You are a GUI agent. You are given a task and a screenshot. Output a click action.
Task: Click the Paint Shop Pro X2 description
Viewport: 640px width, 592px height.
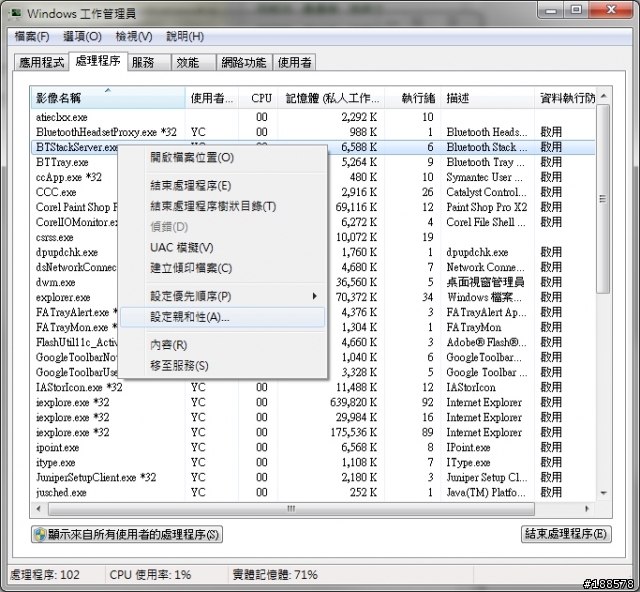coord(487,207)
